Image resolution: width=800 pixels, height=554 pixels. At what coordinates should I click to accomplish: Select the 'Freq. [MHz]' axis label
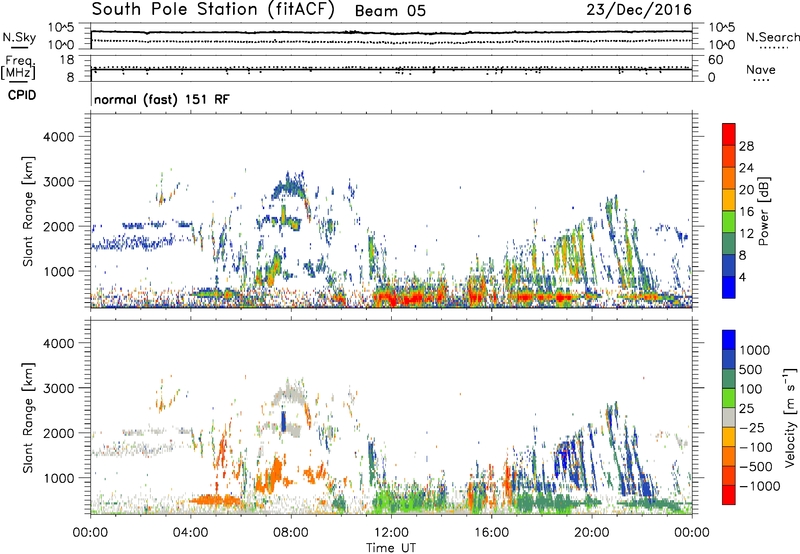click(19, 67)
